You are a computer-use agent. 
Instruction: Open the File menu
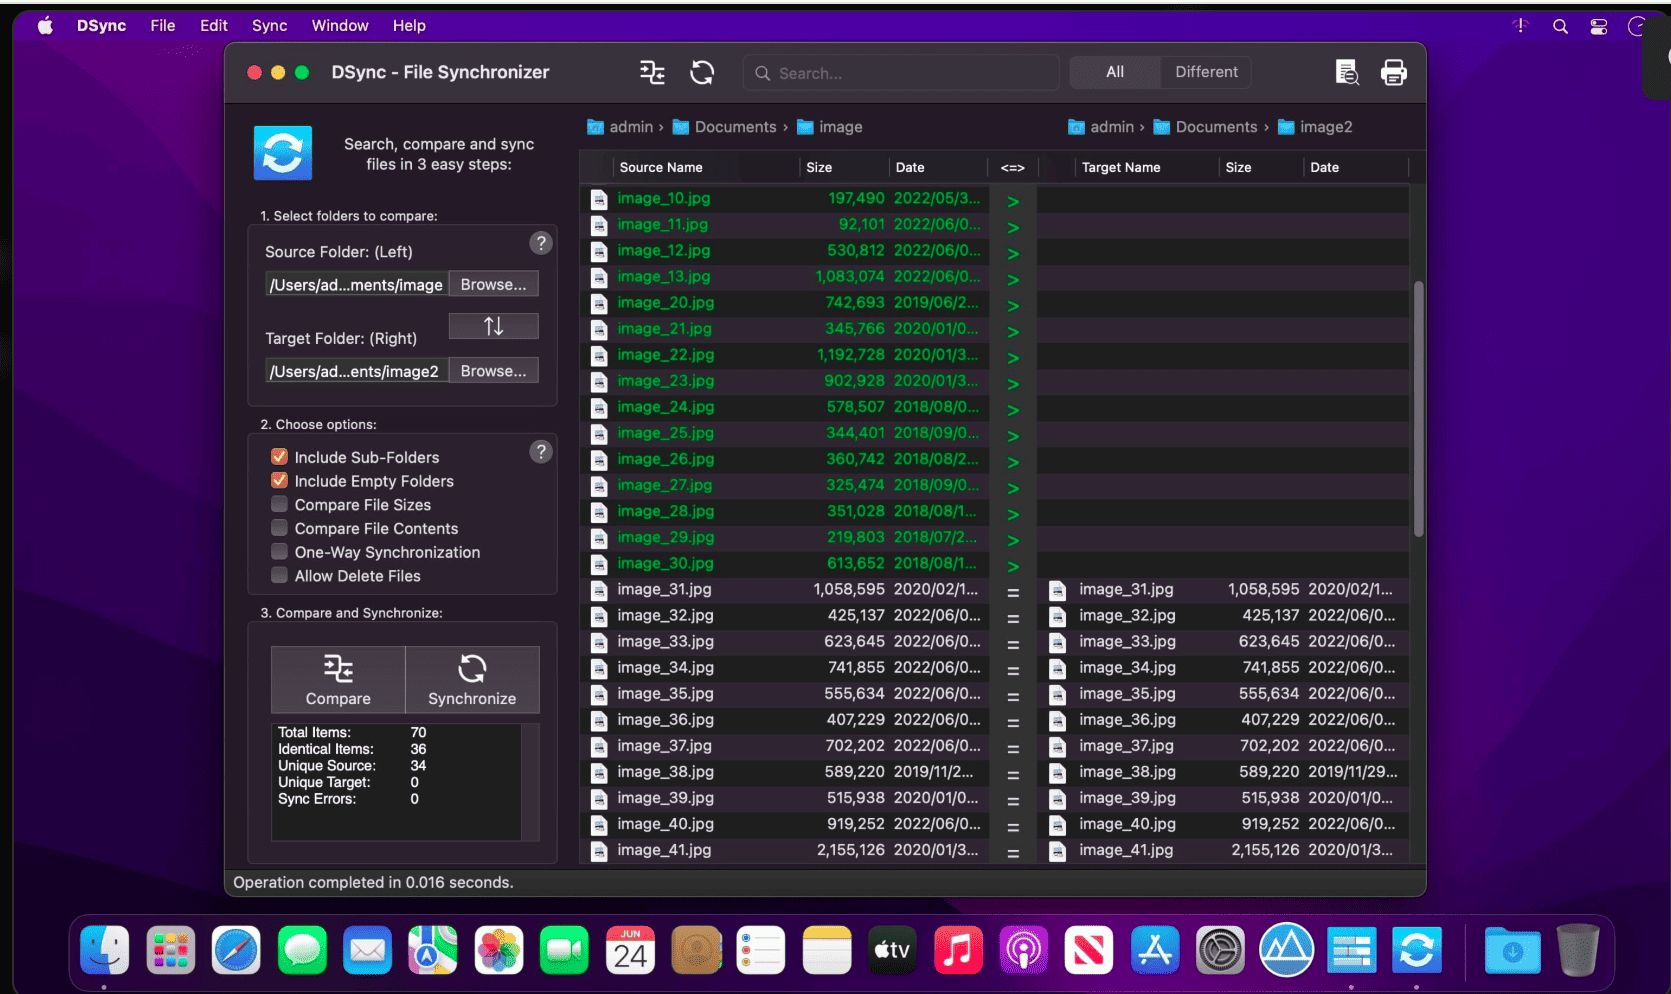pos(163,26)
